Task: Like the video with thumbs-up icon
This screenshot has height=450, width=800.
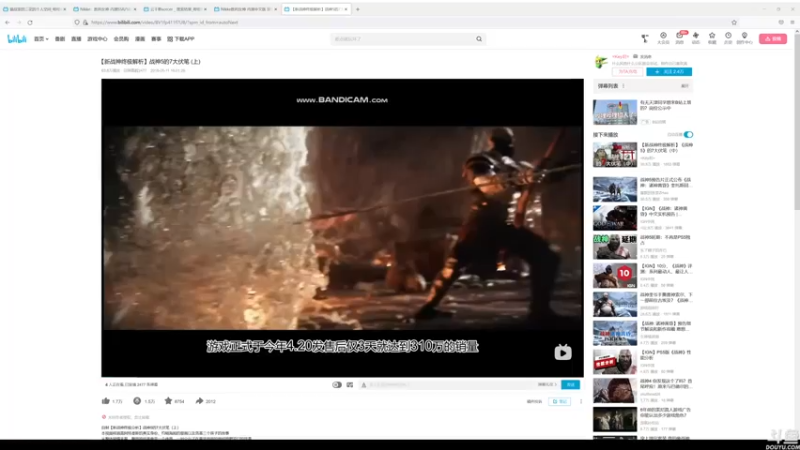Action: pos(106,401)
